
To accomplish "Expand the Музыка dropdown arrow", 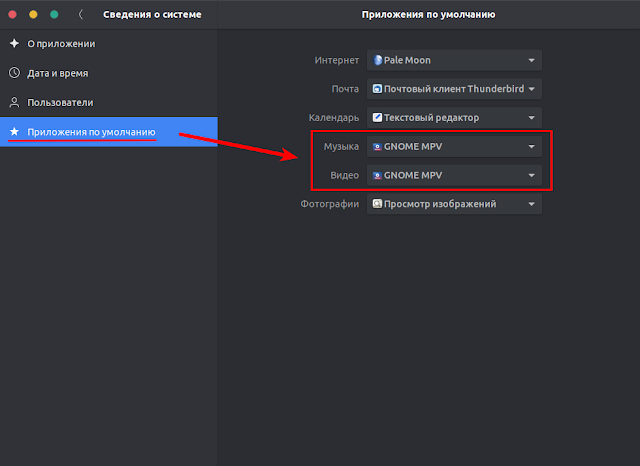I will click(531, 146).
